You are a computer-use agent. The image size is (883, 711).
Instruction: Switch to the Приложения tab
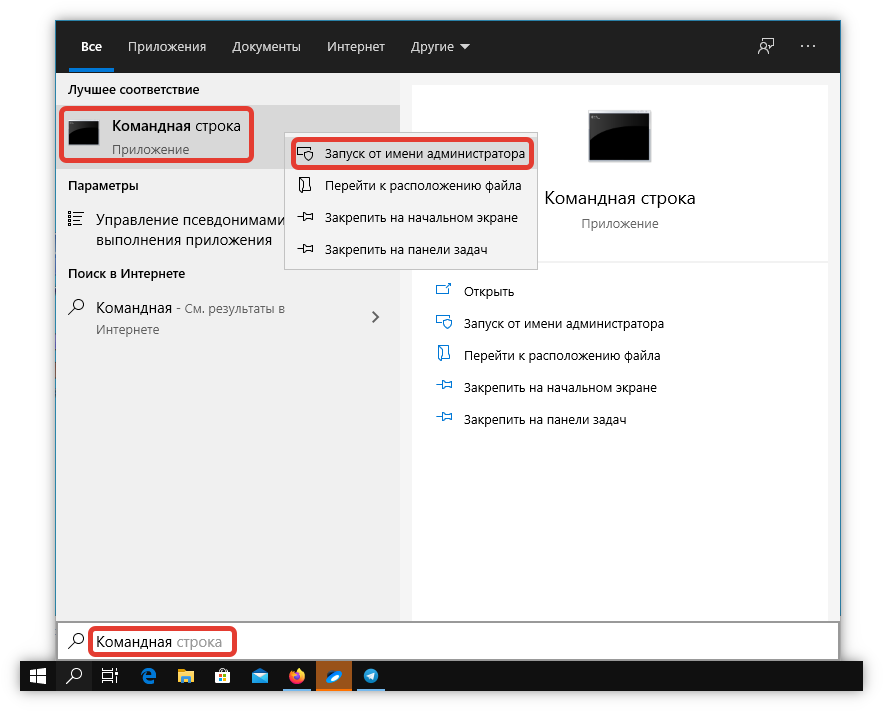point(167,47)
